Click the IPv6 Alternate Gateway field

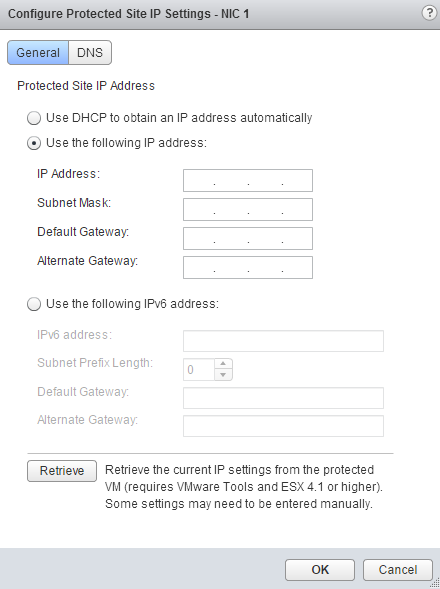283,426
